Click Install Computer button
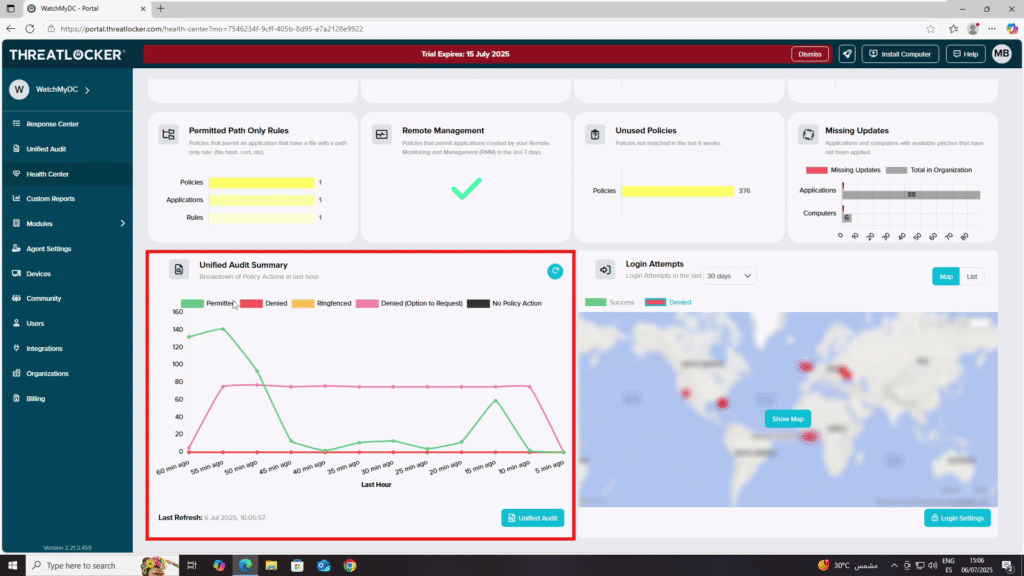This screenshot has width=1024, height=576. tap(900, 54)
